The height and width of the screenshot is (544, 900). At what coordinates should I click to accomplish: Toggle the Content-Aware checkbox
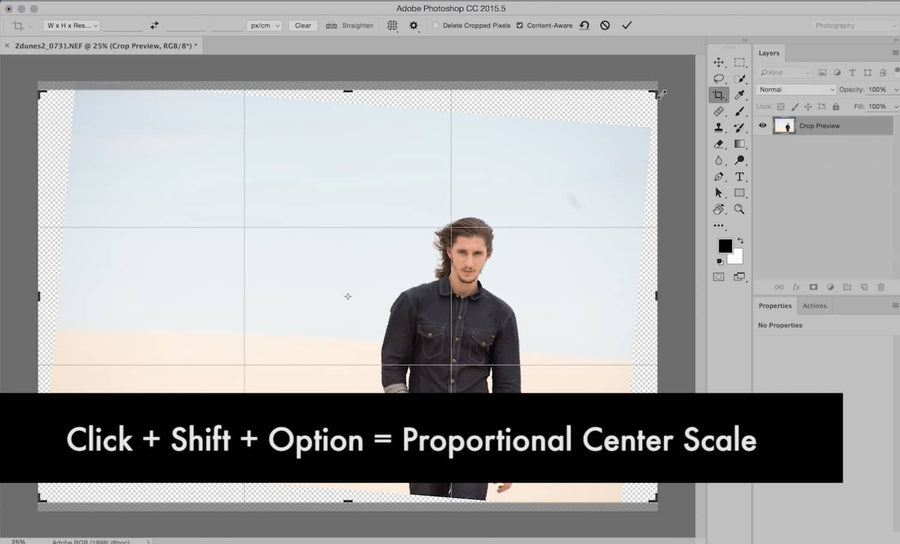point(519,26)
